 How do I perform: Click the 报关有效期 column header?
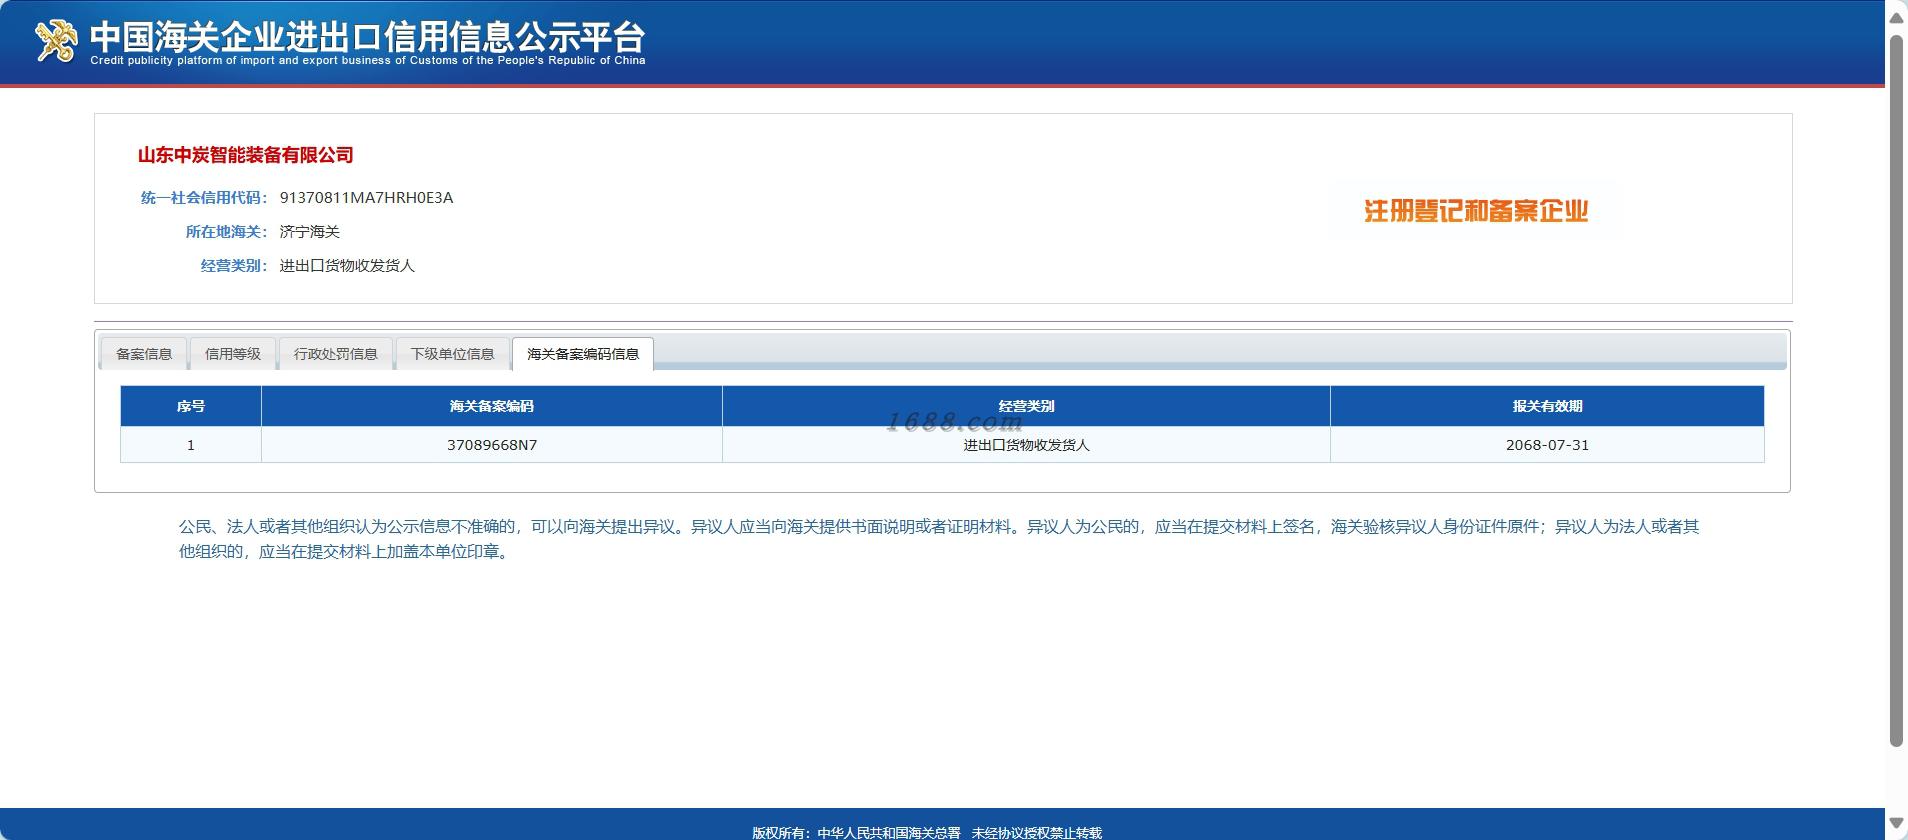point(1547,406)
